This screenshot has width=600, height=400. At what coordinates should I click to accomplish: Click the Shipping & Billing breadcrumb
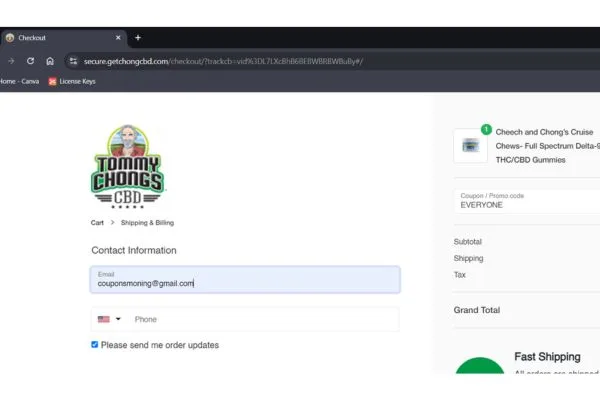(147, 223)
